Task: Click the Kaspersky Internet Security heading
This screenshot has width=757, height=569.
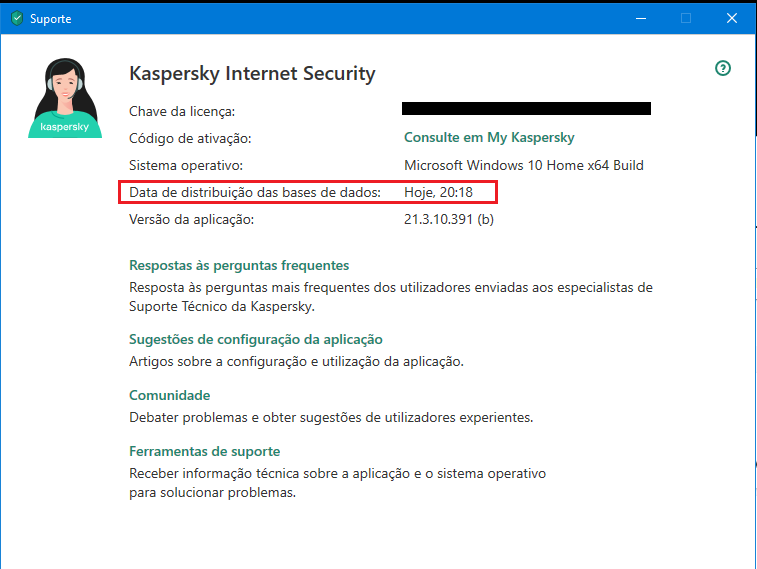Action: 253,74
